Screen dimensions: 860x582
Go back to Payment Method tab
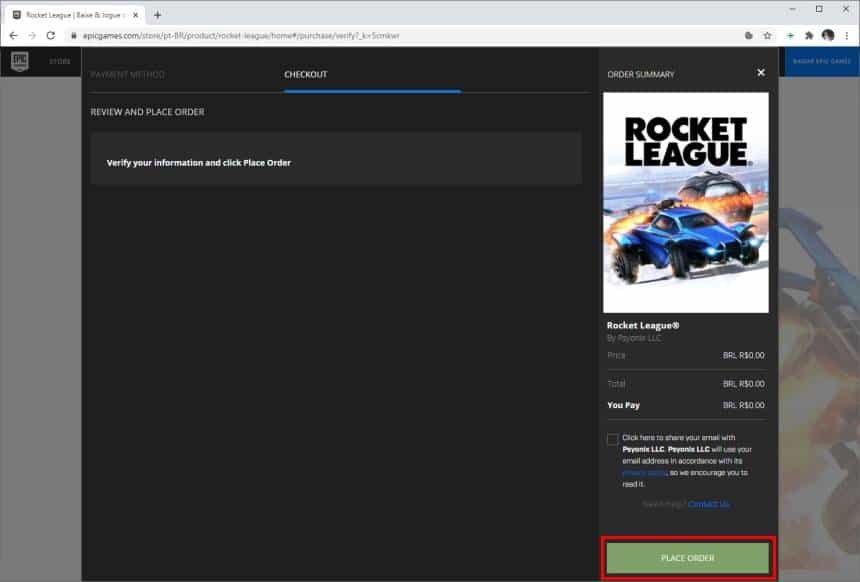[127, 75]
